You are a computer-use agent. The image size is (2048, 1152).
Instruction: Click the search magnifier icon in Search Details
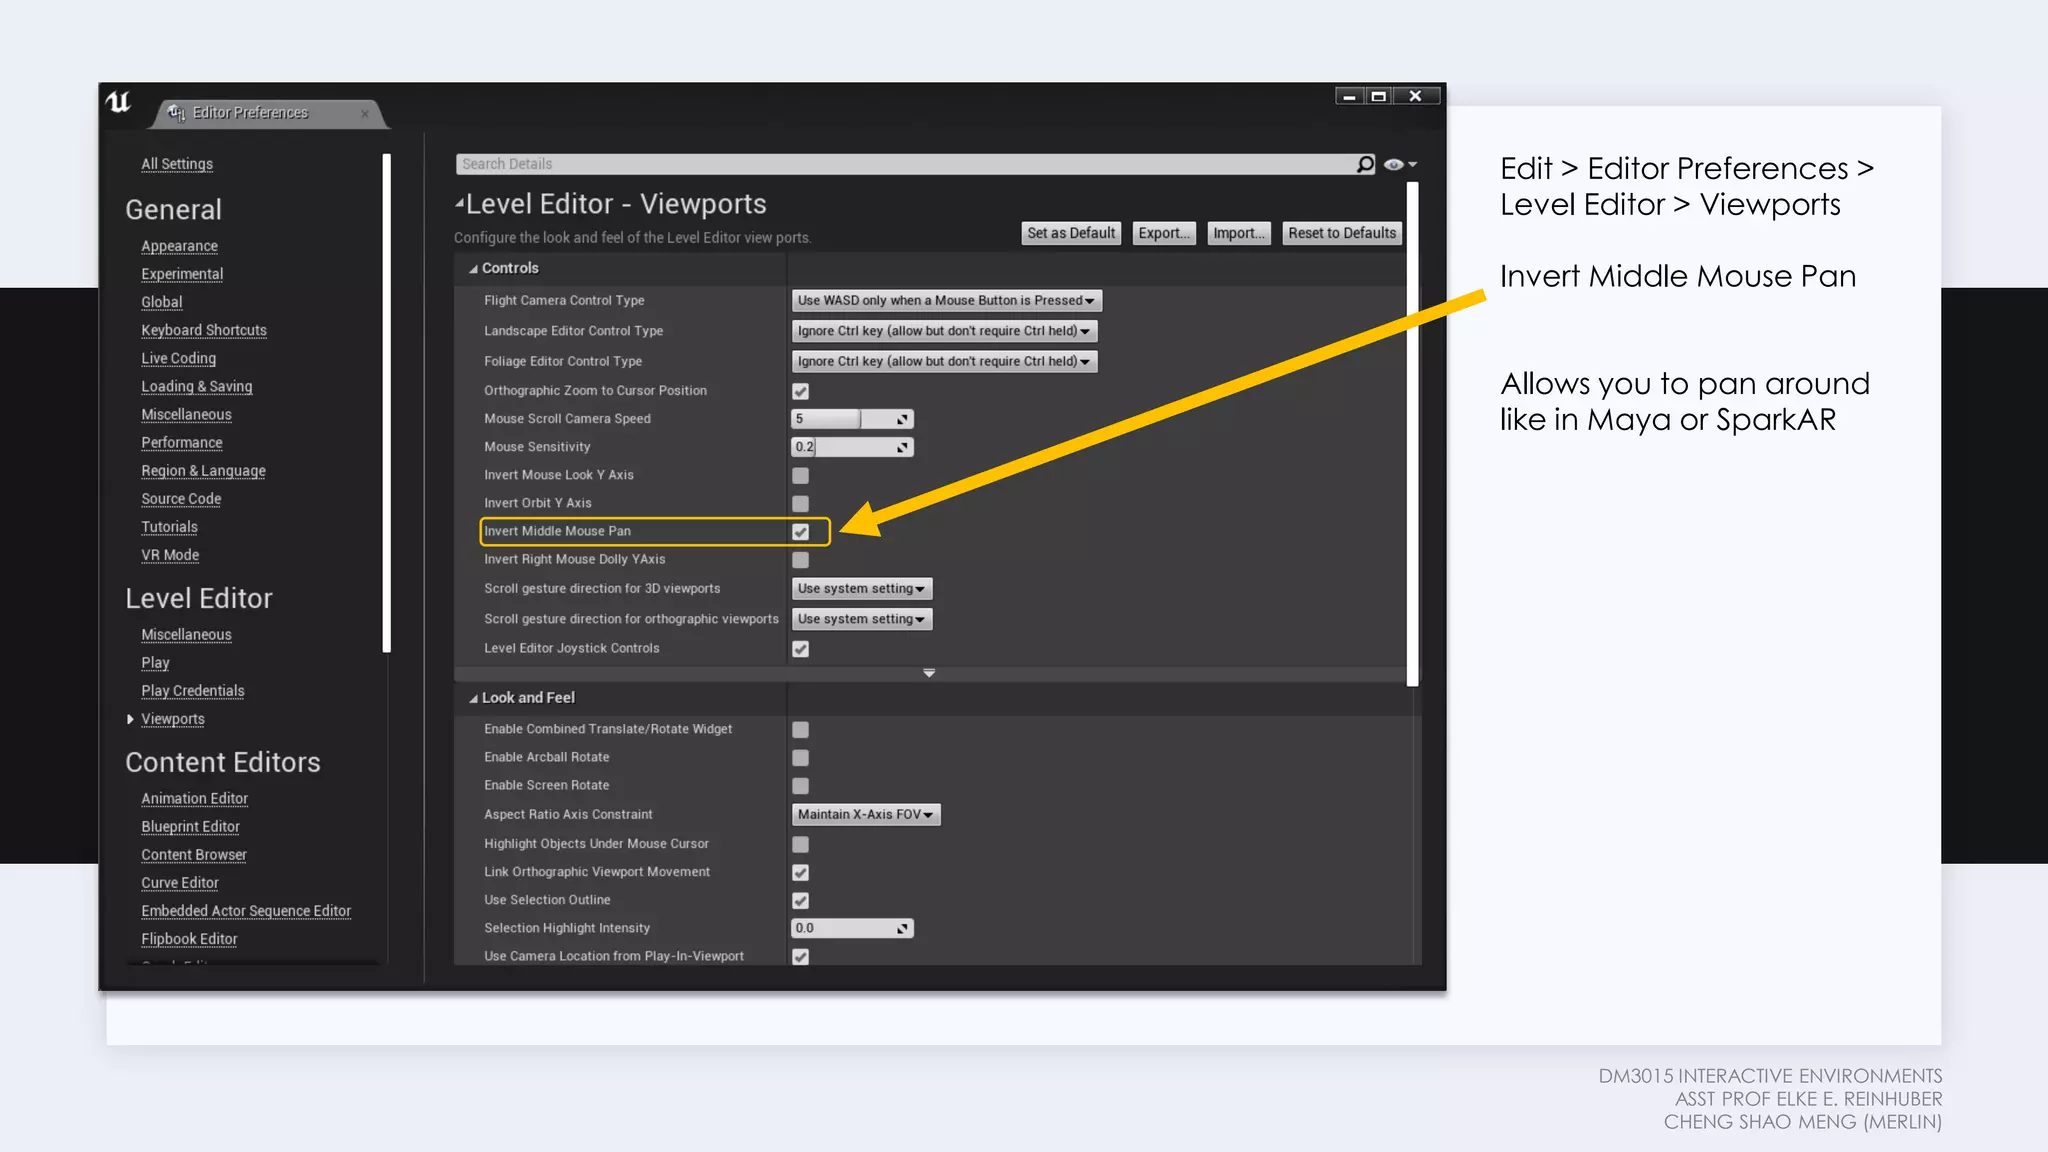pyautogui.click(x=1365, y=164)
